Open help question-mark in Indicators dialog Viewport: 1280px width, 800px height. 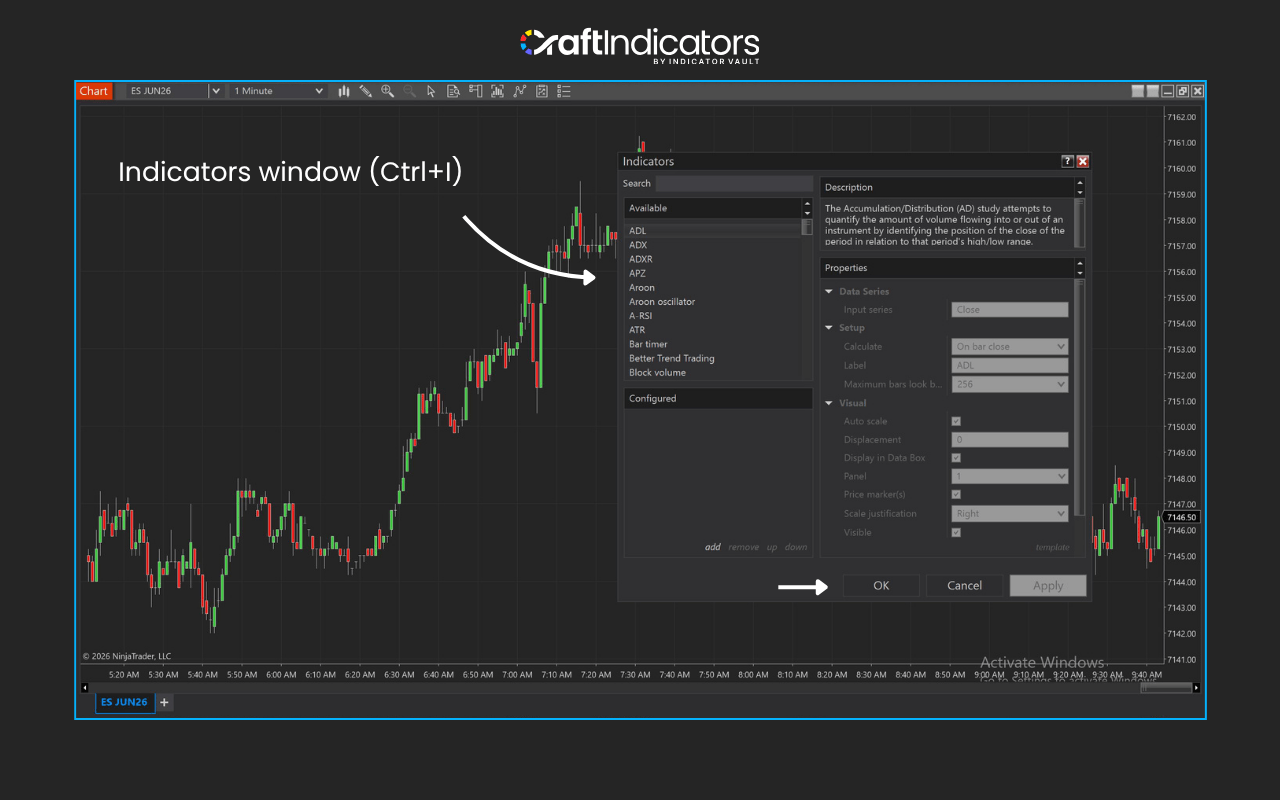[1067, 161]
